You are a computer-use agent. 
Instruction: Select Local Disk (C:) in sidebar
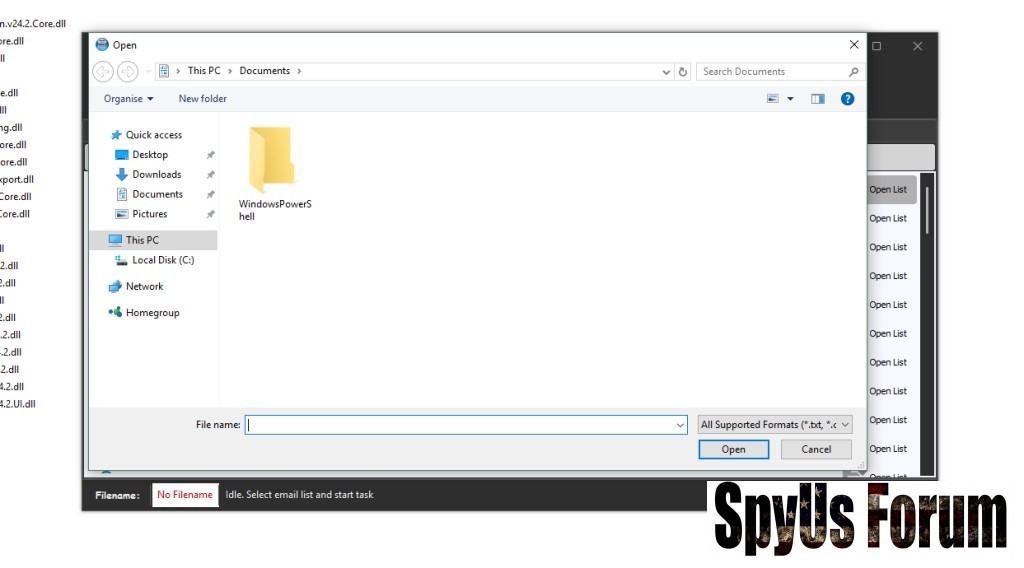(x=162, y=260)
